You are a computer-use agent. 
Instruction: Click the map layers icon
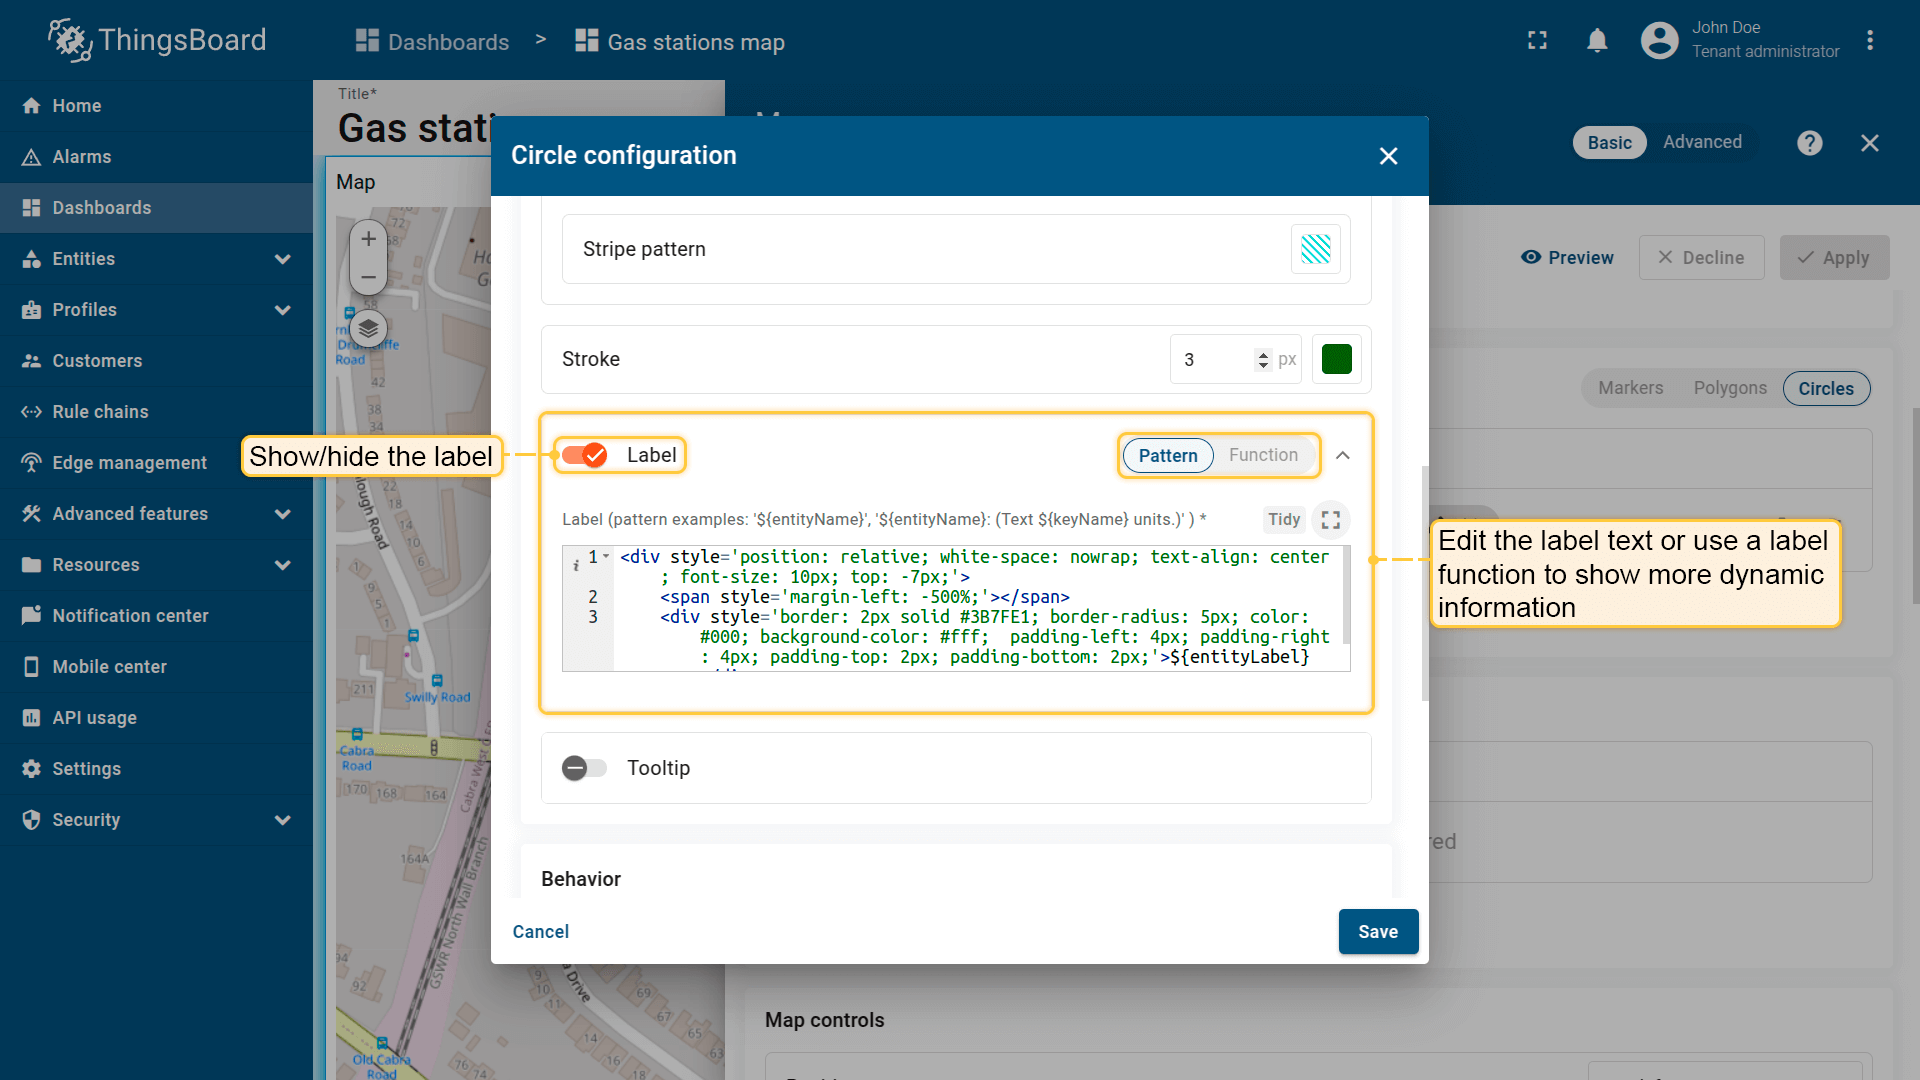(x=368, y=328)
